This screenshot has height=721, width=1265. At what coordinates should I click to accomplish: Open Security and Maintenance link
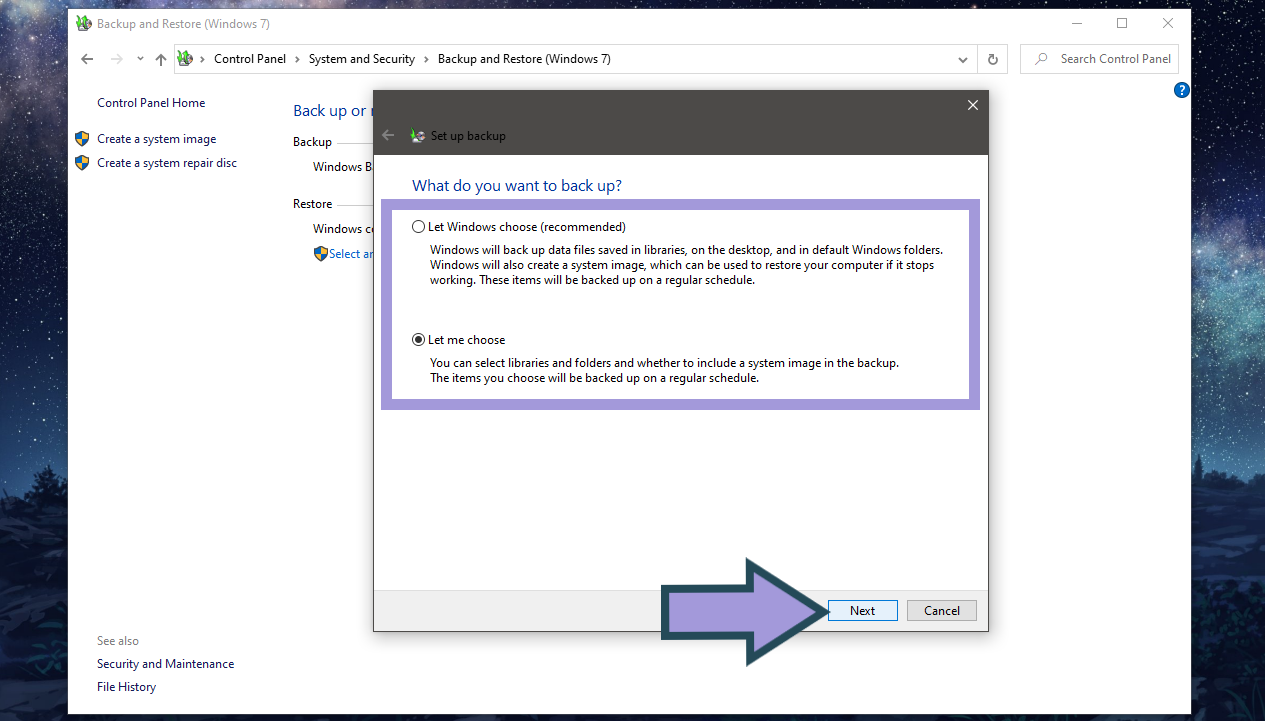[x=165, y=664]
